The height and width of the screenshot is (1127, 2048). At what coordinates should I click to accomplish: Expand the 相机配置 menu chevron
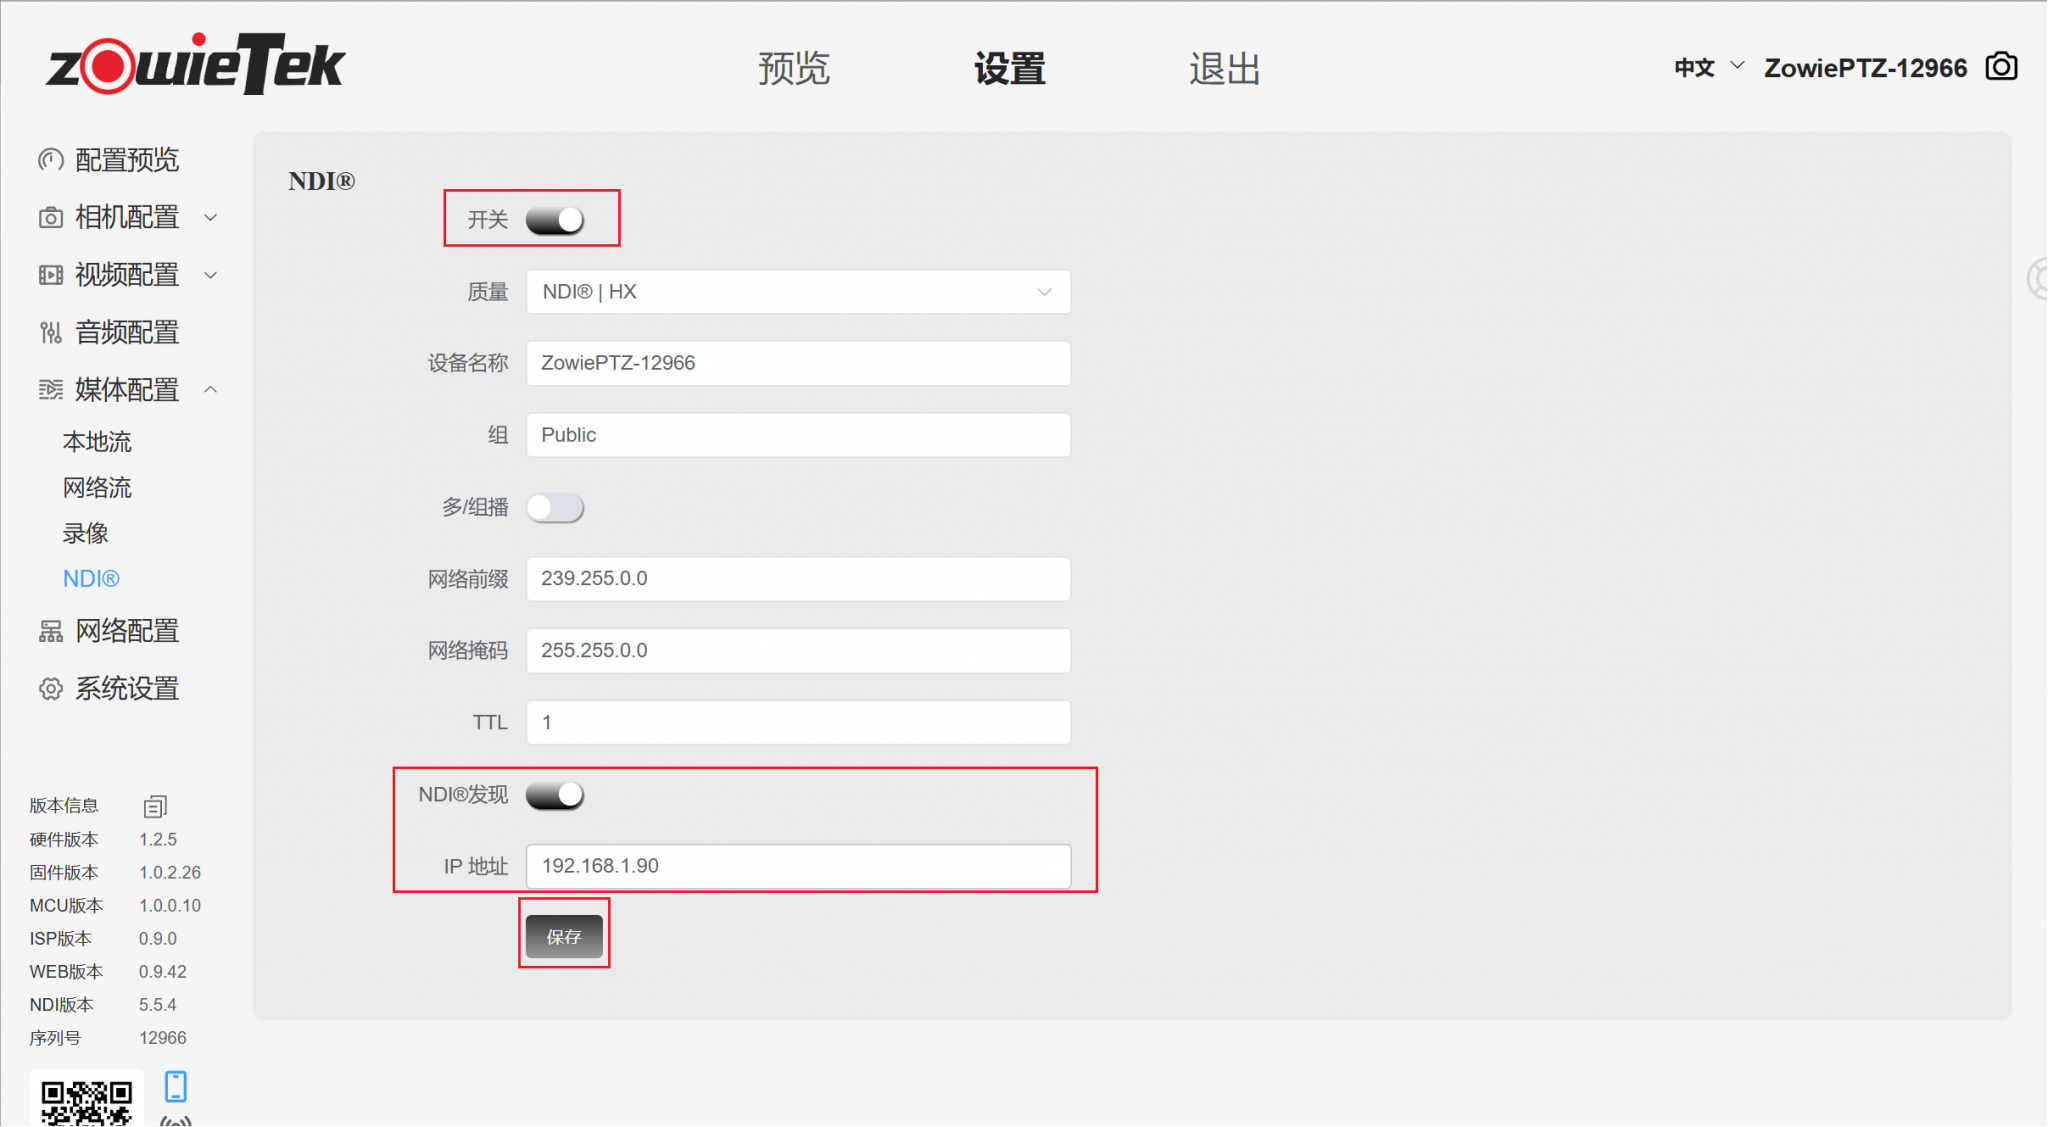click(211, 217)
